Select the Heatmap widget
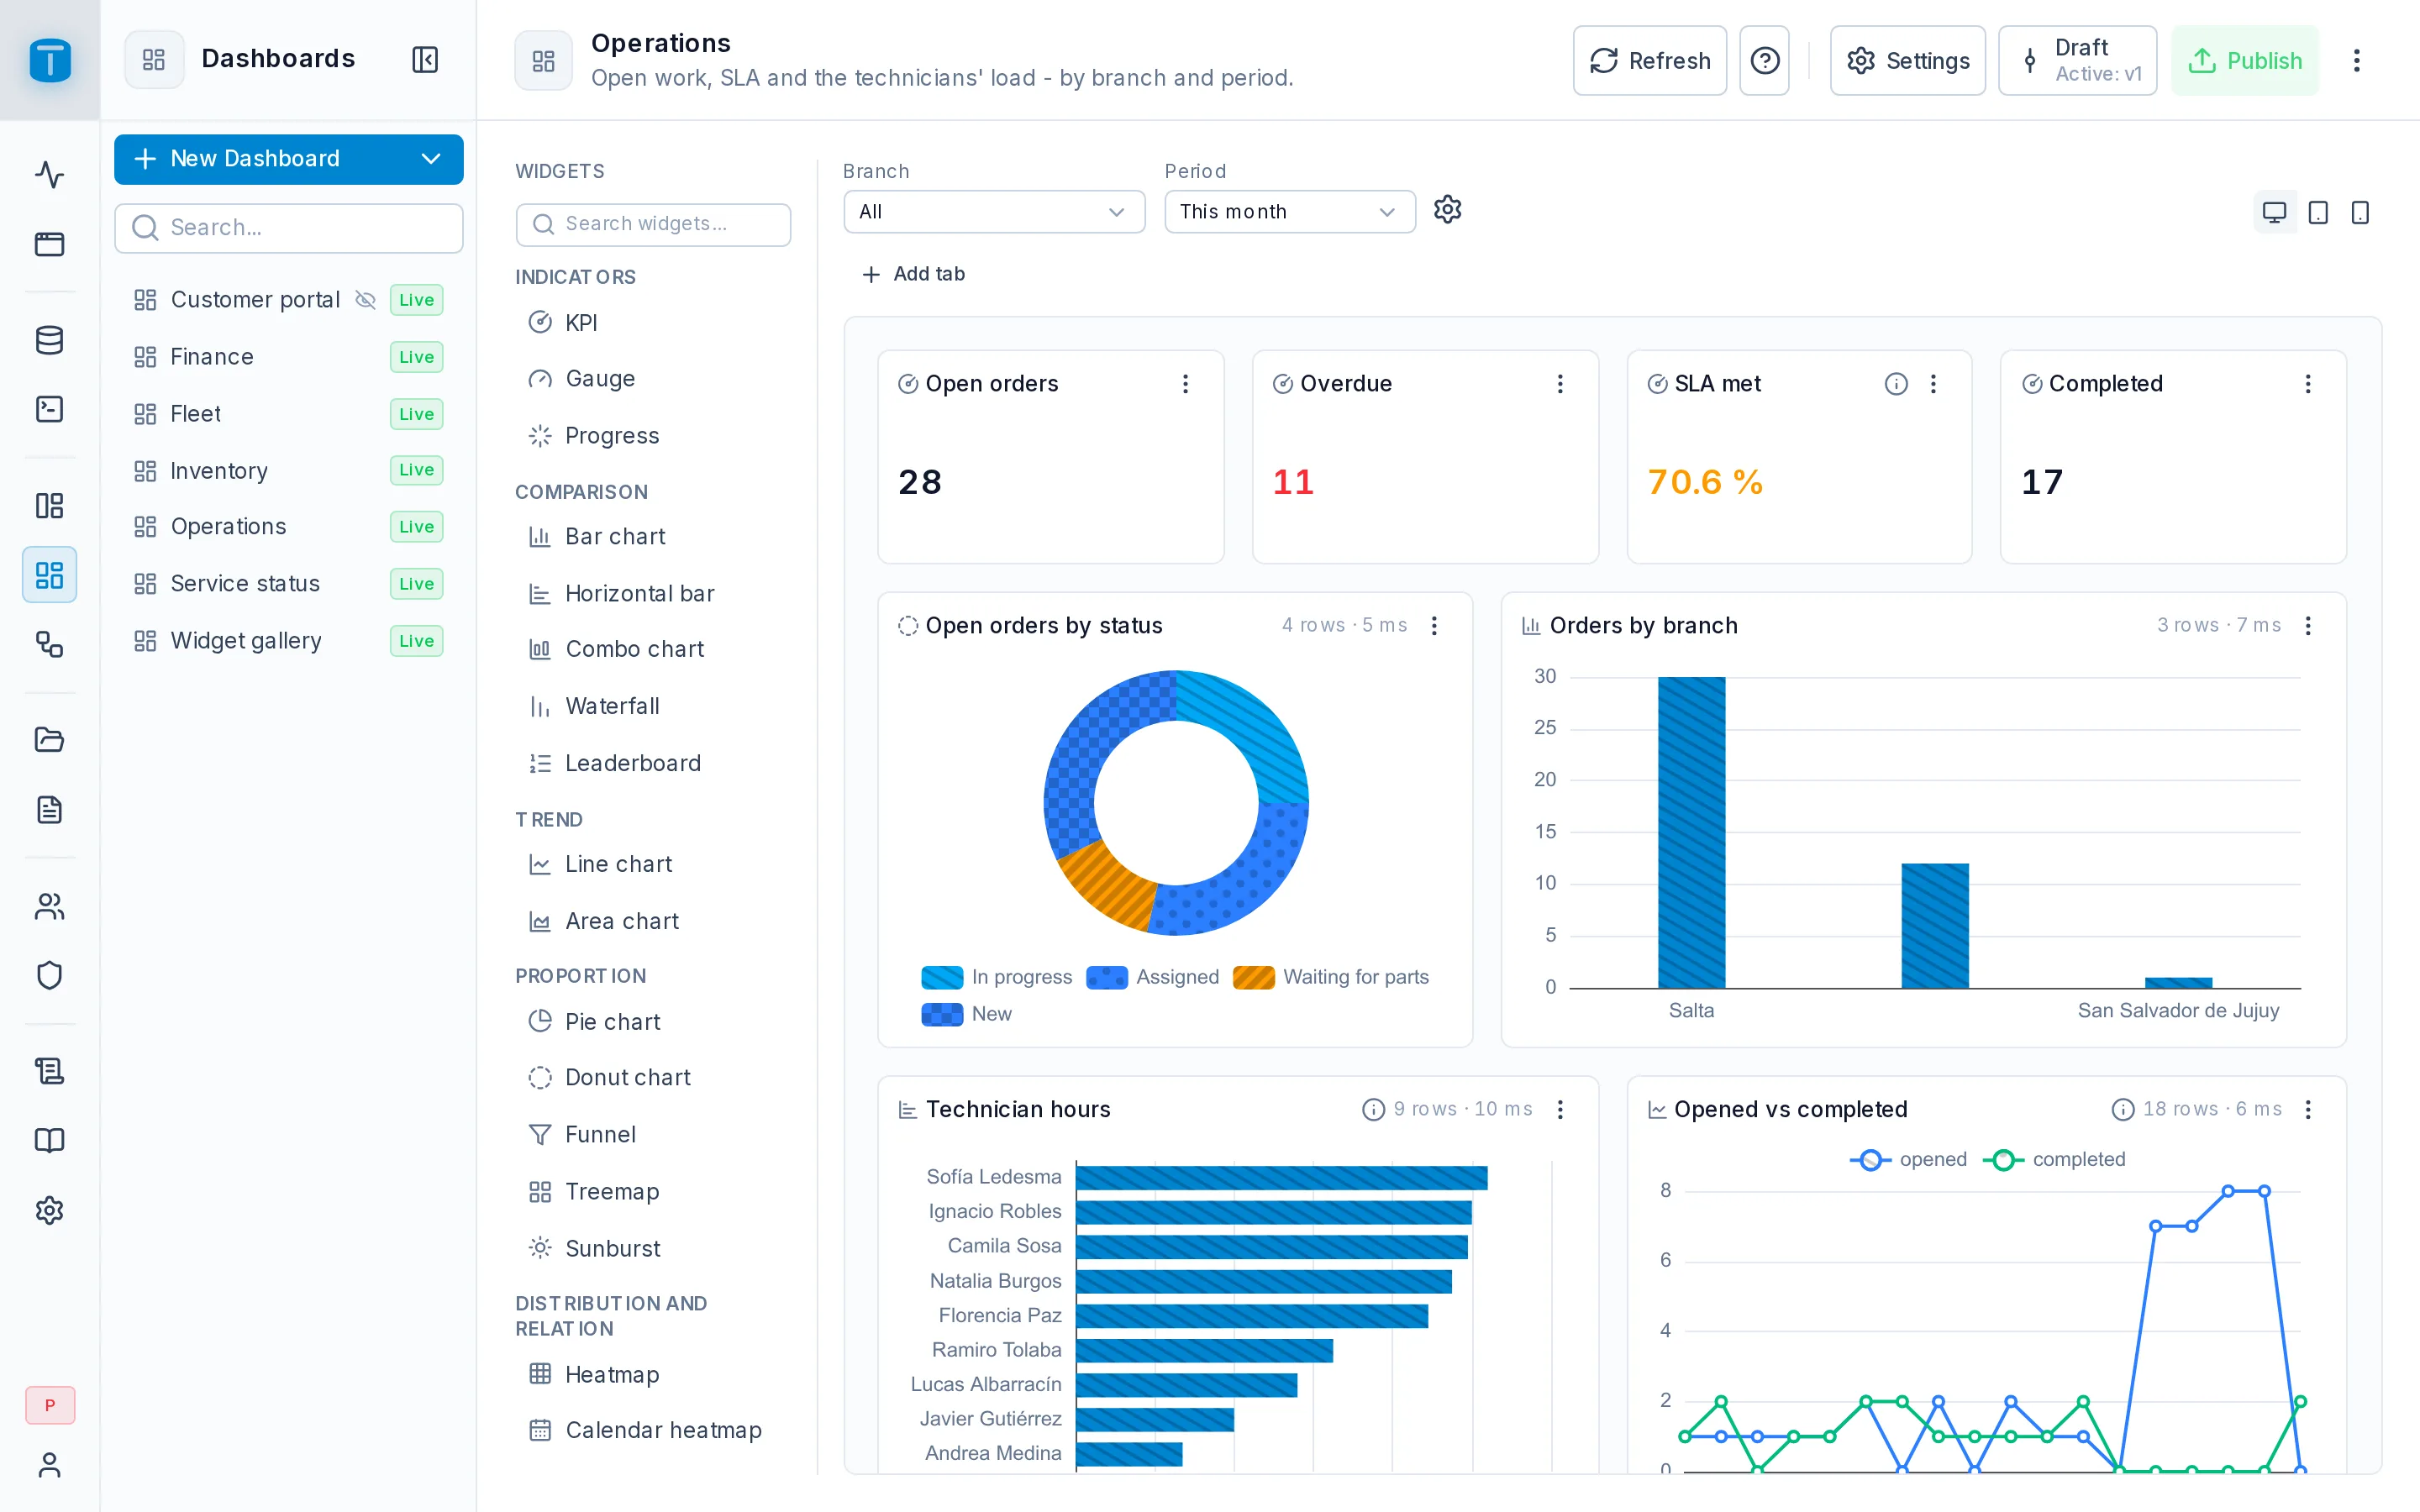The height and width of the screenshot is (1512, 2420). point(653,1375)
